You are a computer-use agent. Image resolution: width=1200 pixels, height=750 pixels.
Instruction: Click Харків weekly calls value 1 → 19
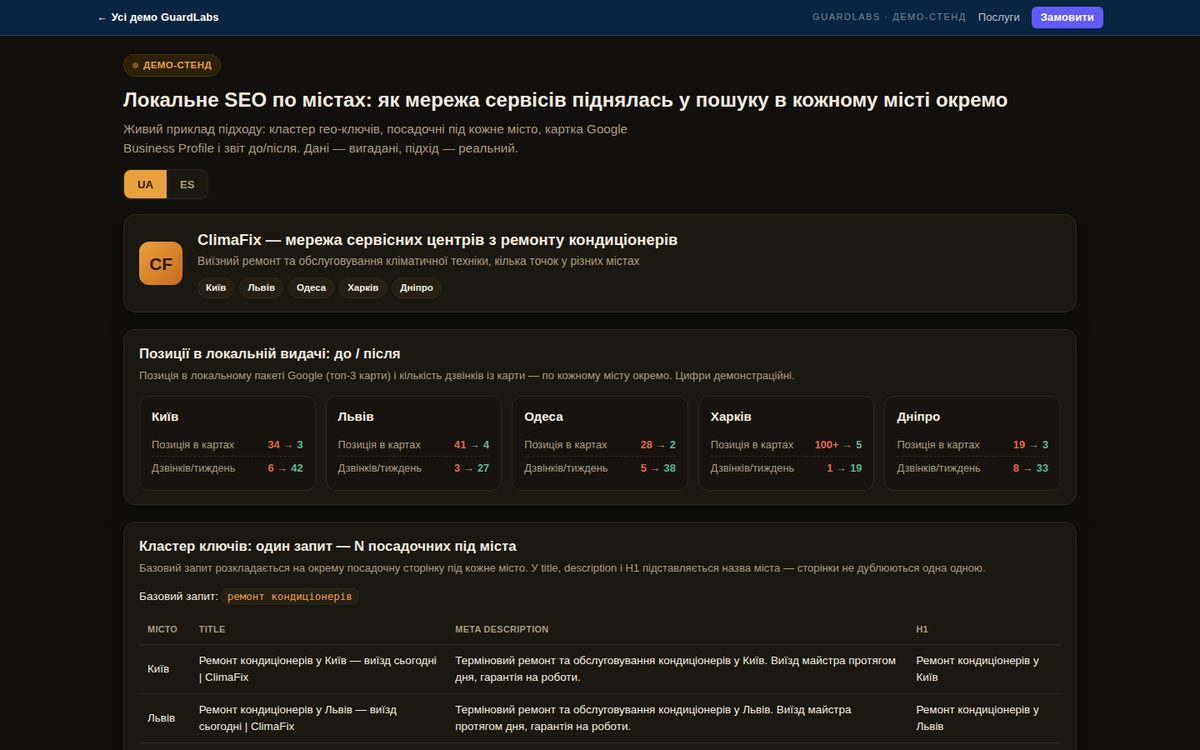tap(844, 468)
